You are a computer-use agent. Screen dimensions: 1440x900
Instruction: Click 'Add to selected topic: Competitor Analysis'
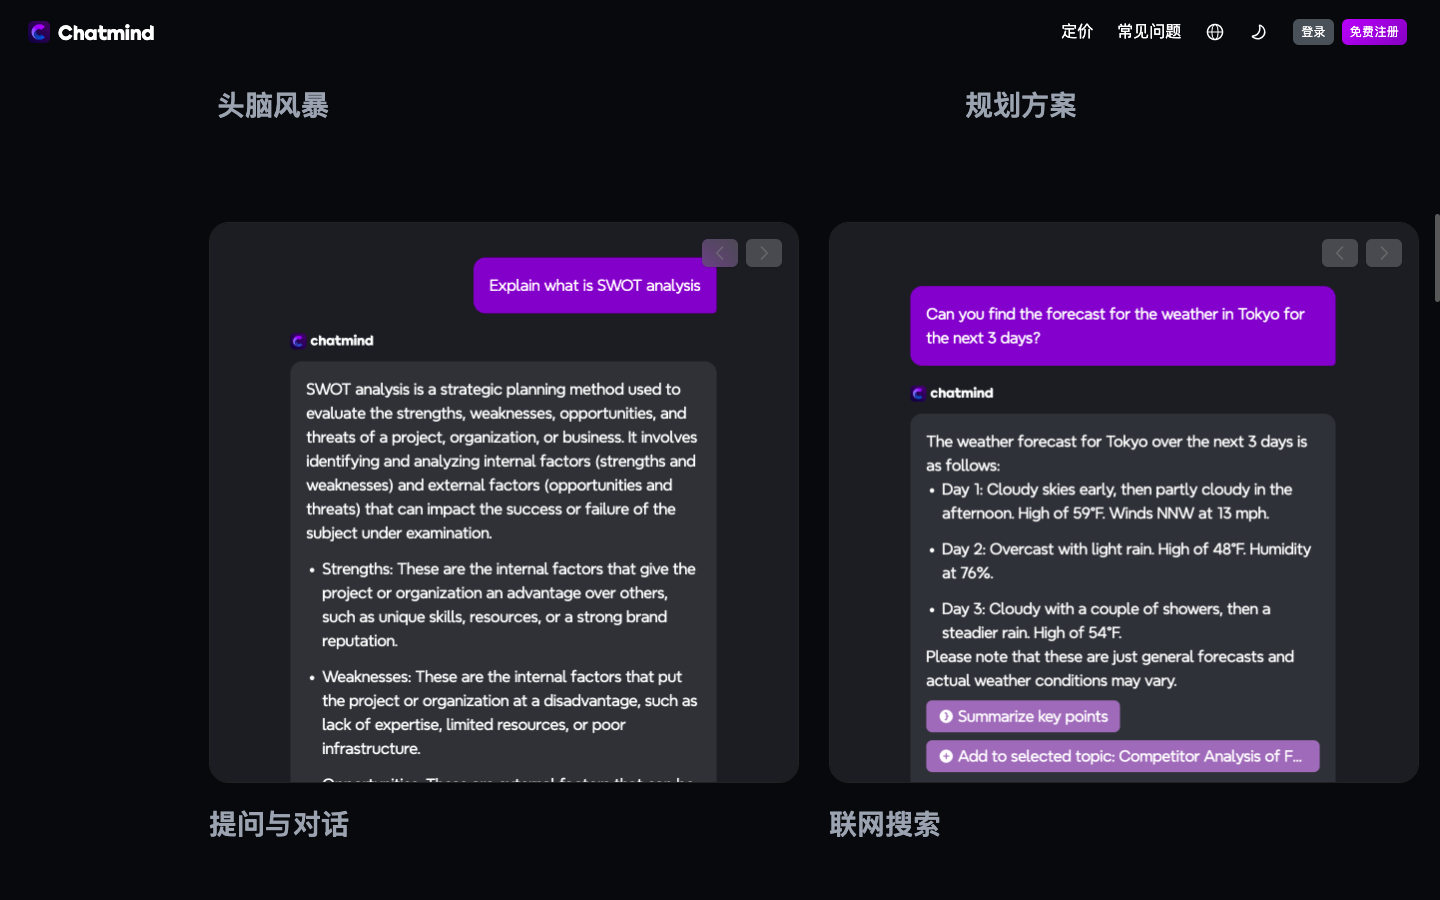[x=1122, y=756]
